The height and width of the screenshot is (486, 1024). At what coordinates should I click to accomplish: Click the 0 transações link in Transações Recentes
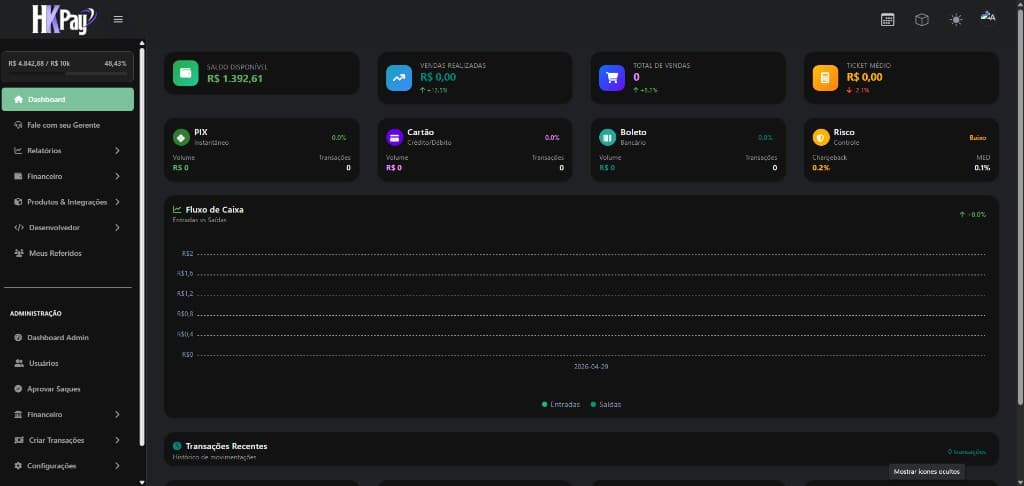click(967, 452)
